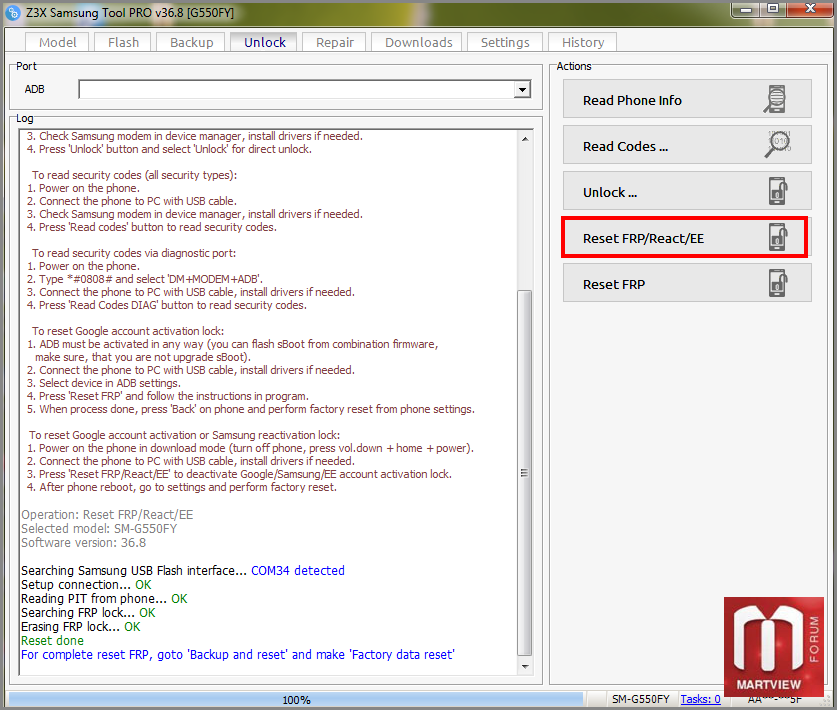
Task: Maximize the Z3X Samsung Tool window
Action: click(773, 9)
